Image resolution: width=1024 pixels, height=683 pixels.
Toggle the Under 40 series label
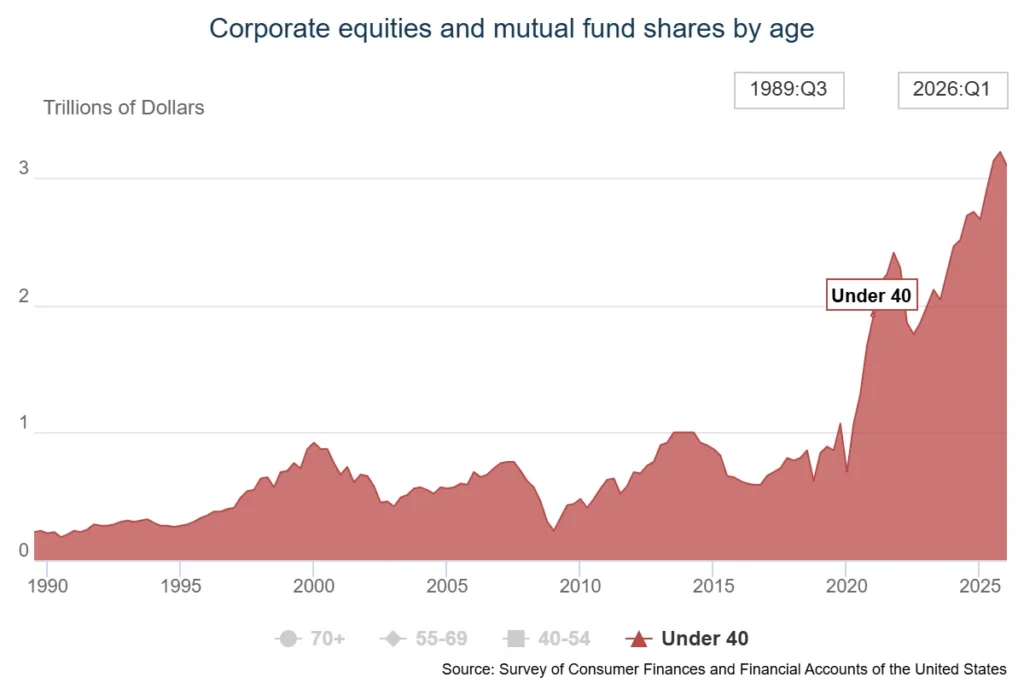[705, 638]
